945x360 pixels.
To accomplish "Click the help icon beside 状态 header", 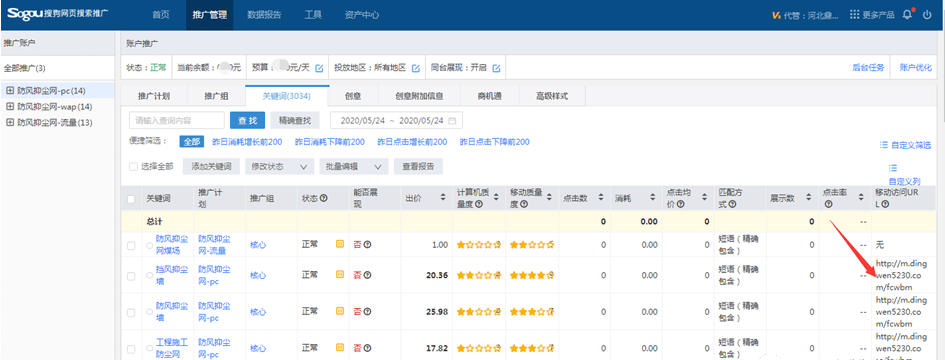I will [324, 198].
